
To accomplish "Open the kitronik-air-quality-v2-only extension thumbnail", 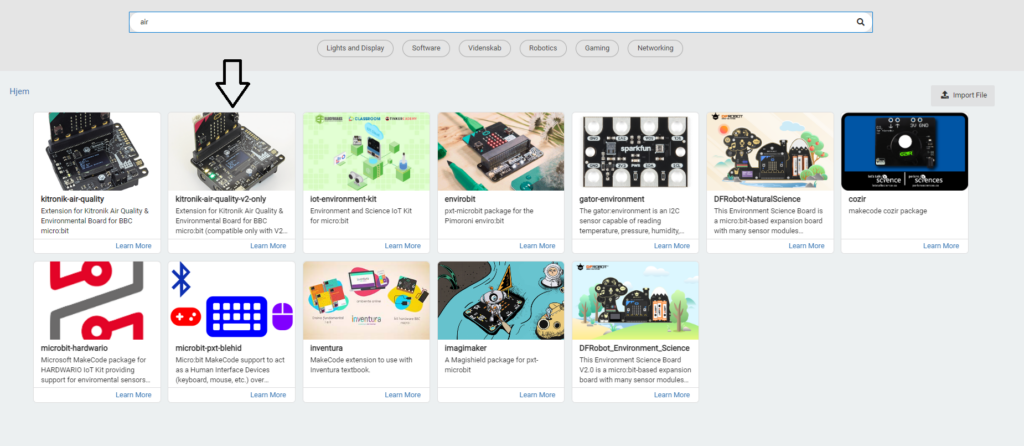I will [231, 151].
